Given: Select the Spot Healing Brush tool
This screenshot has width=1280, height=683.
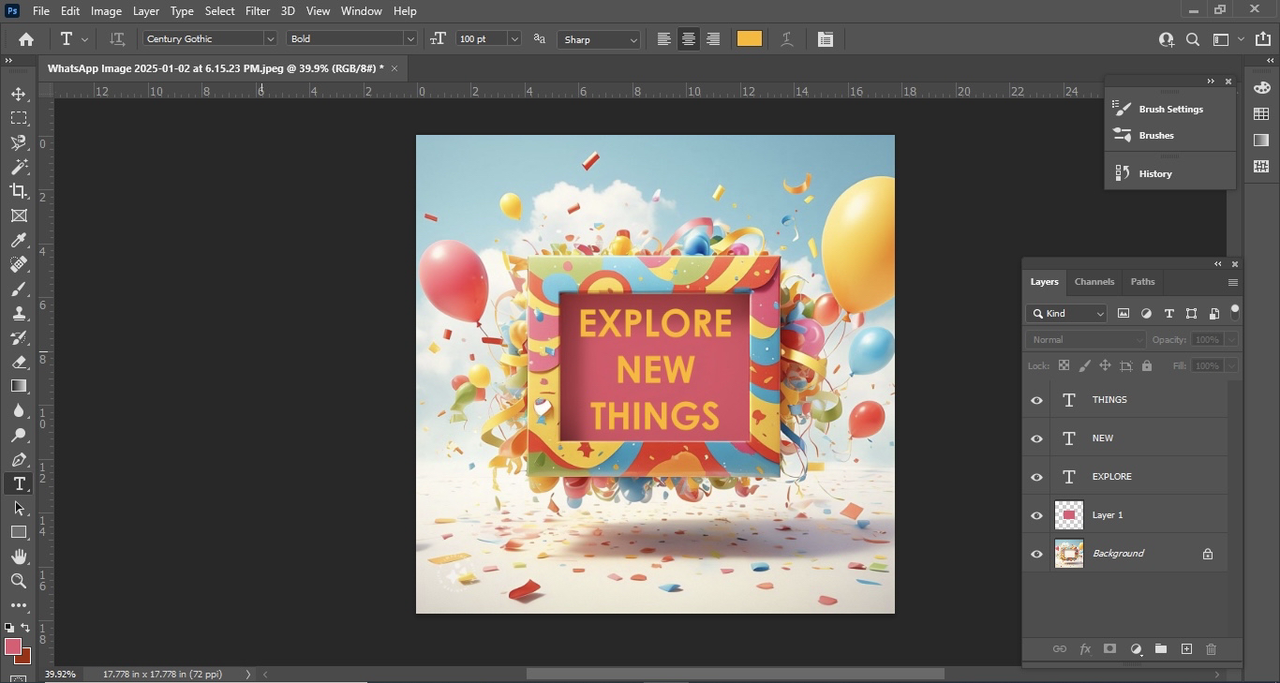Looking at the screenshot, I should point(19,264).
